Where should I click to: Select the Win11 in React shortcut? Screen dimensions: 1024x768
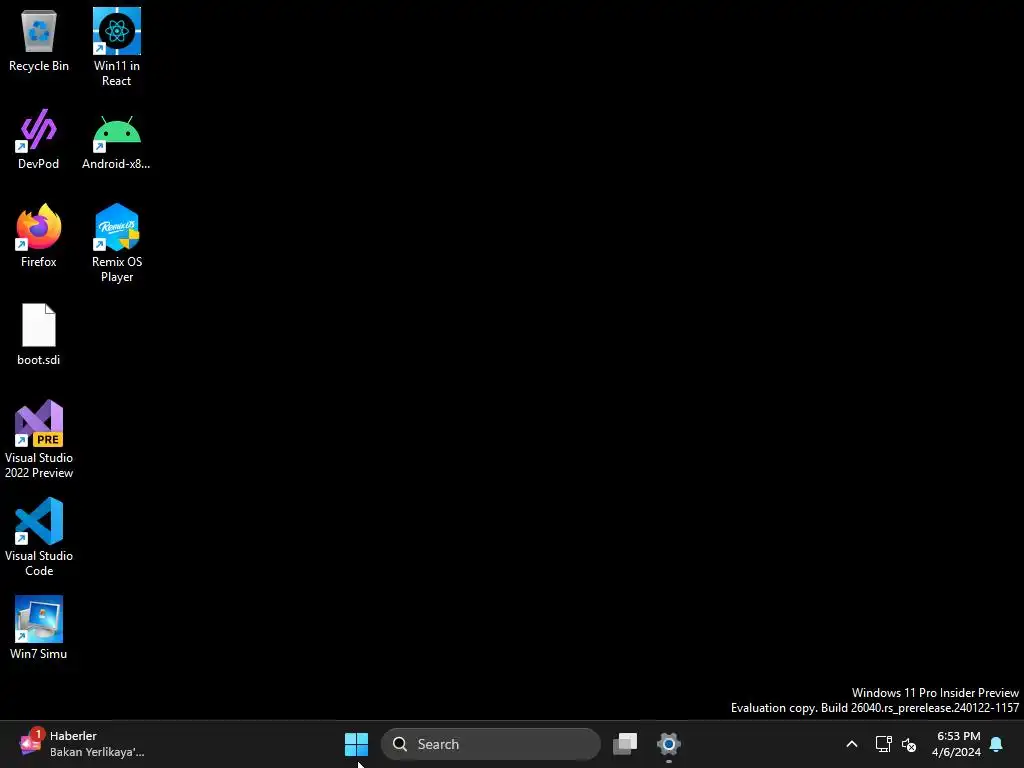click(x=116, y=47)
